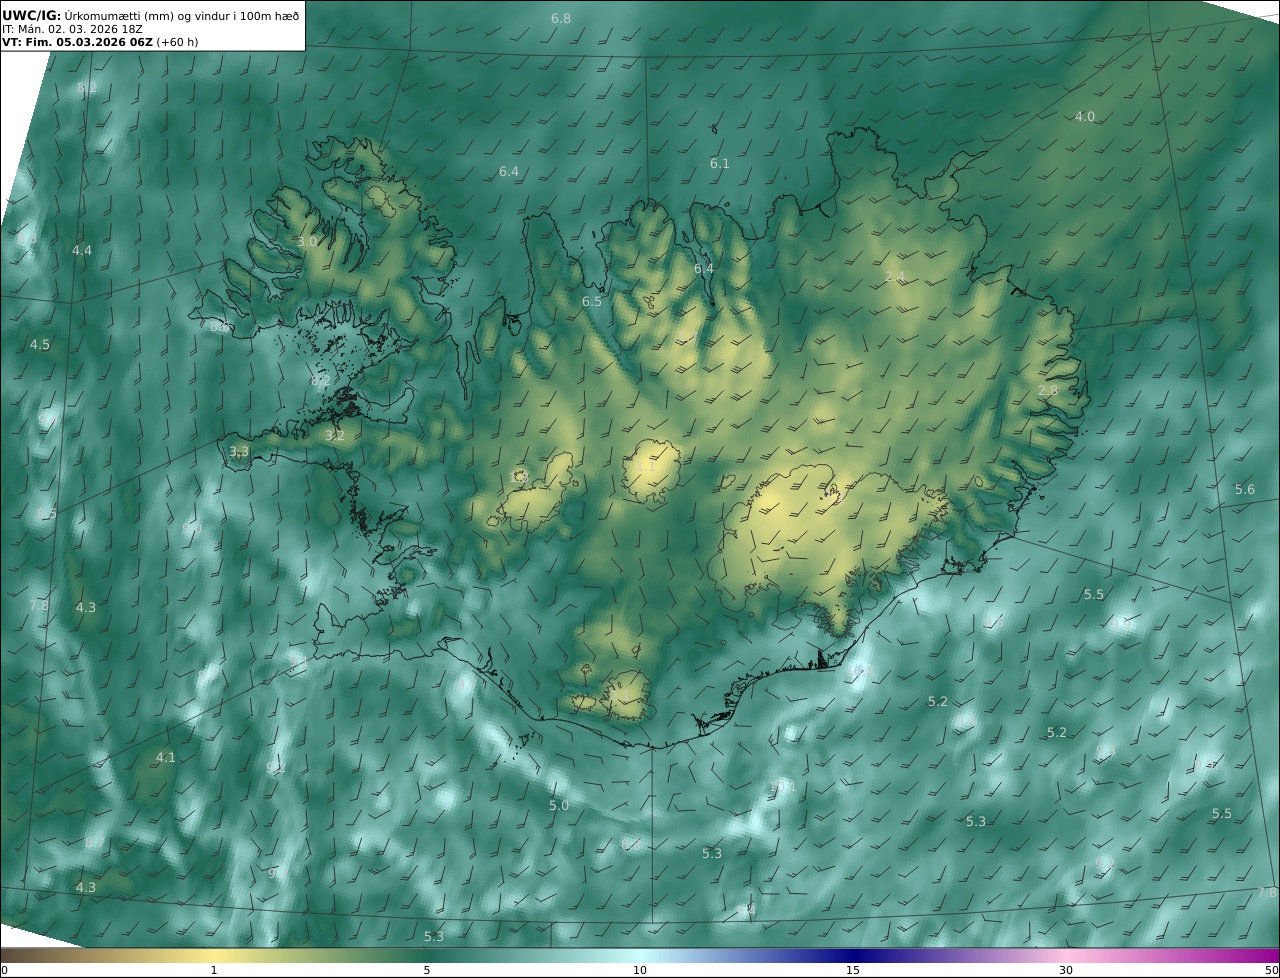Viewport: 1280px width, 978px height.
Task: Click color scale tick label 10
Action: point(640,970)
